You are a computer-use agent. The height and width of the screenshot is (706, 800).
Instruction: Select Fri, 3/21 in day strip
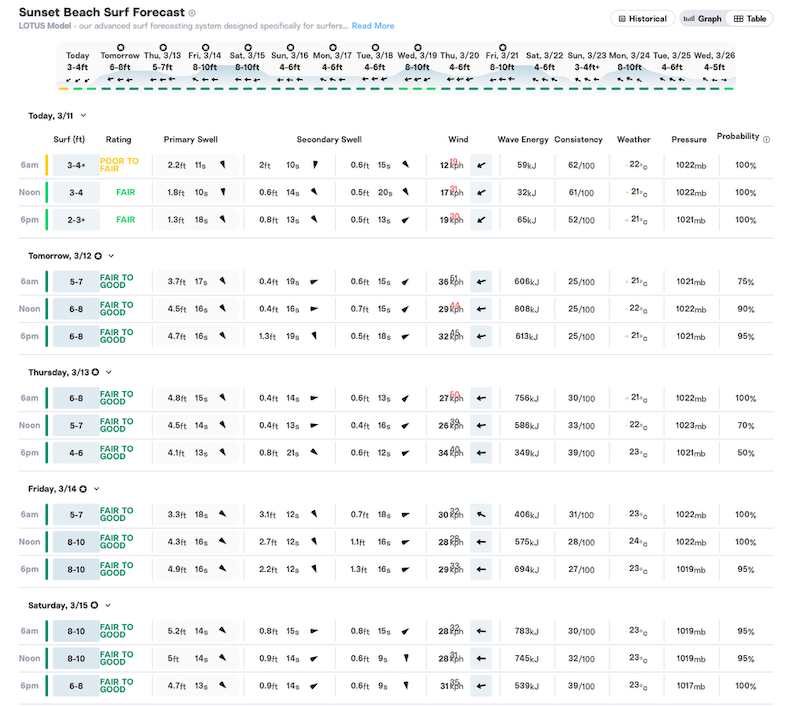(x=502, y=65)
